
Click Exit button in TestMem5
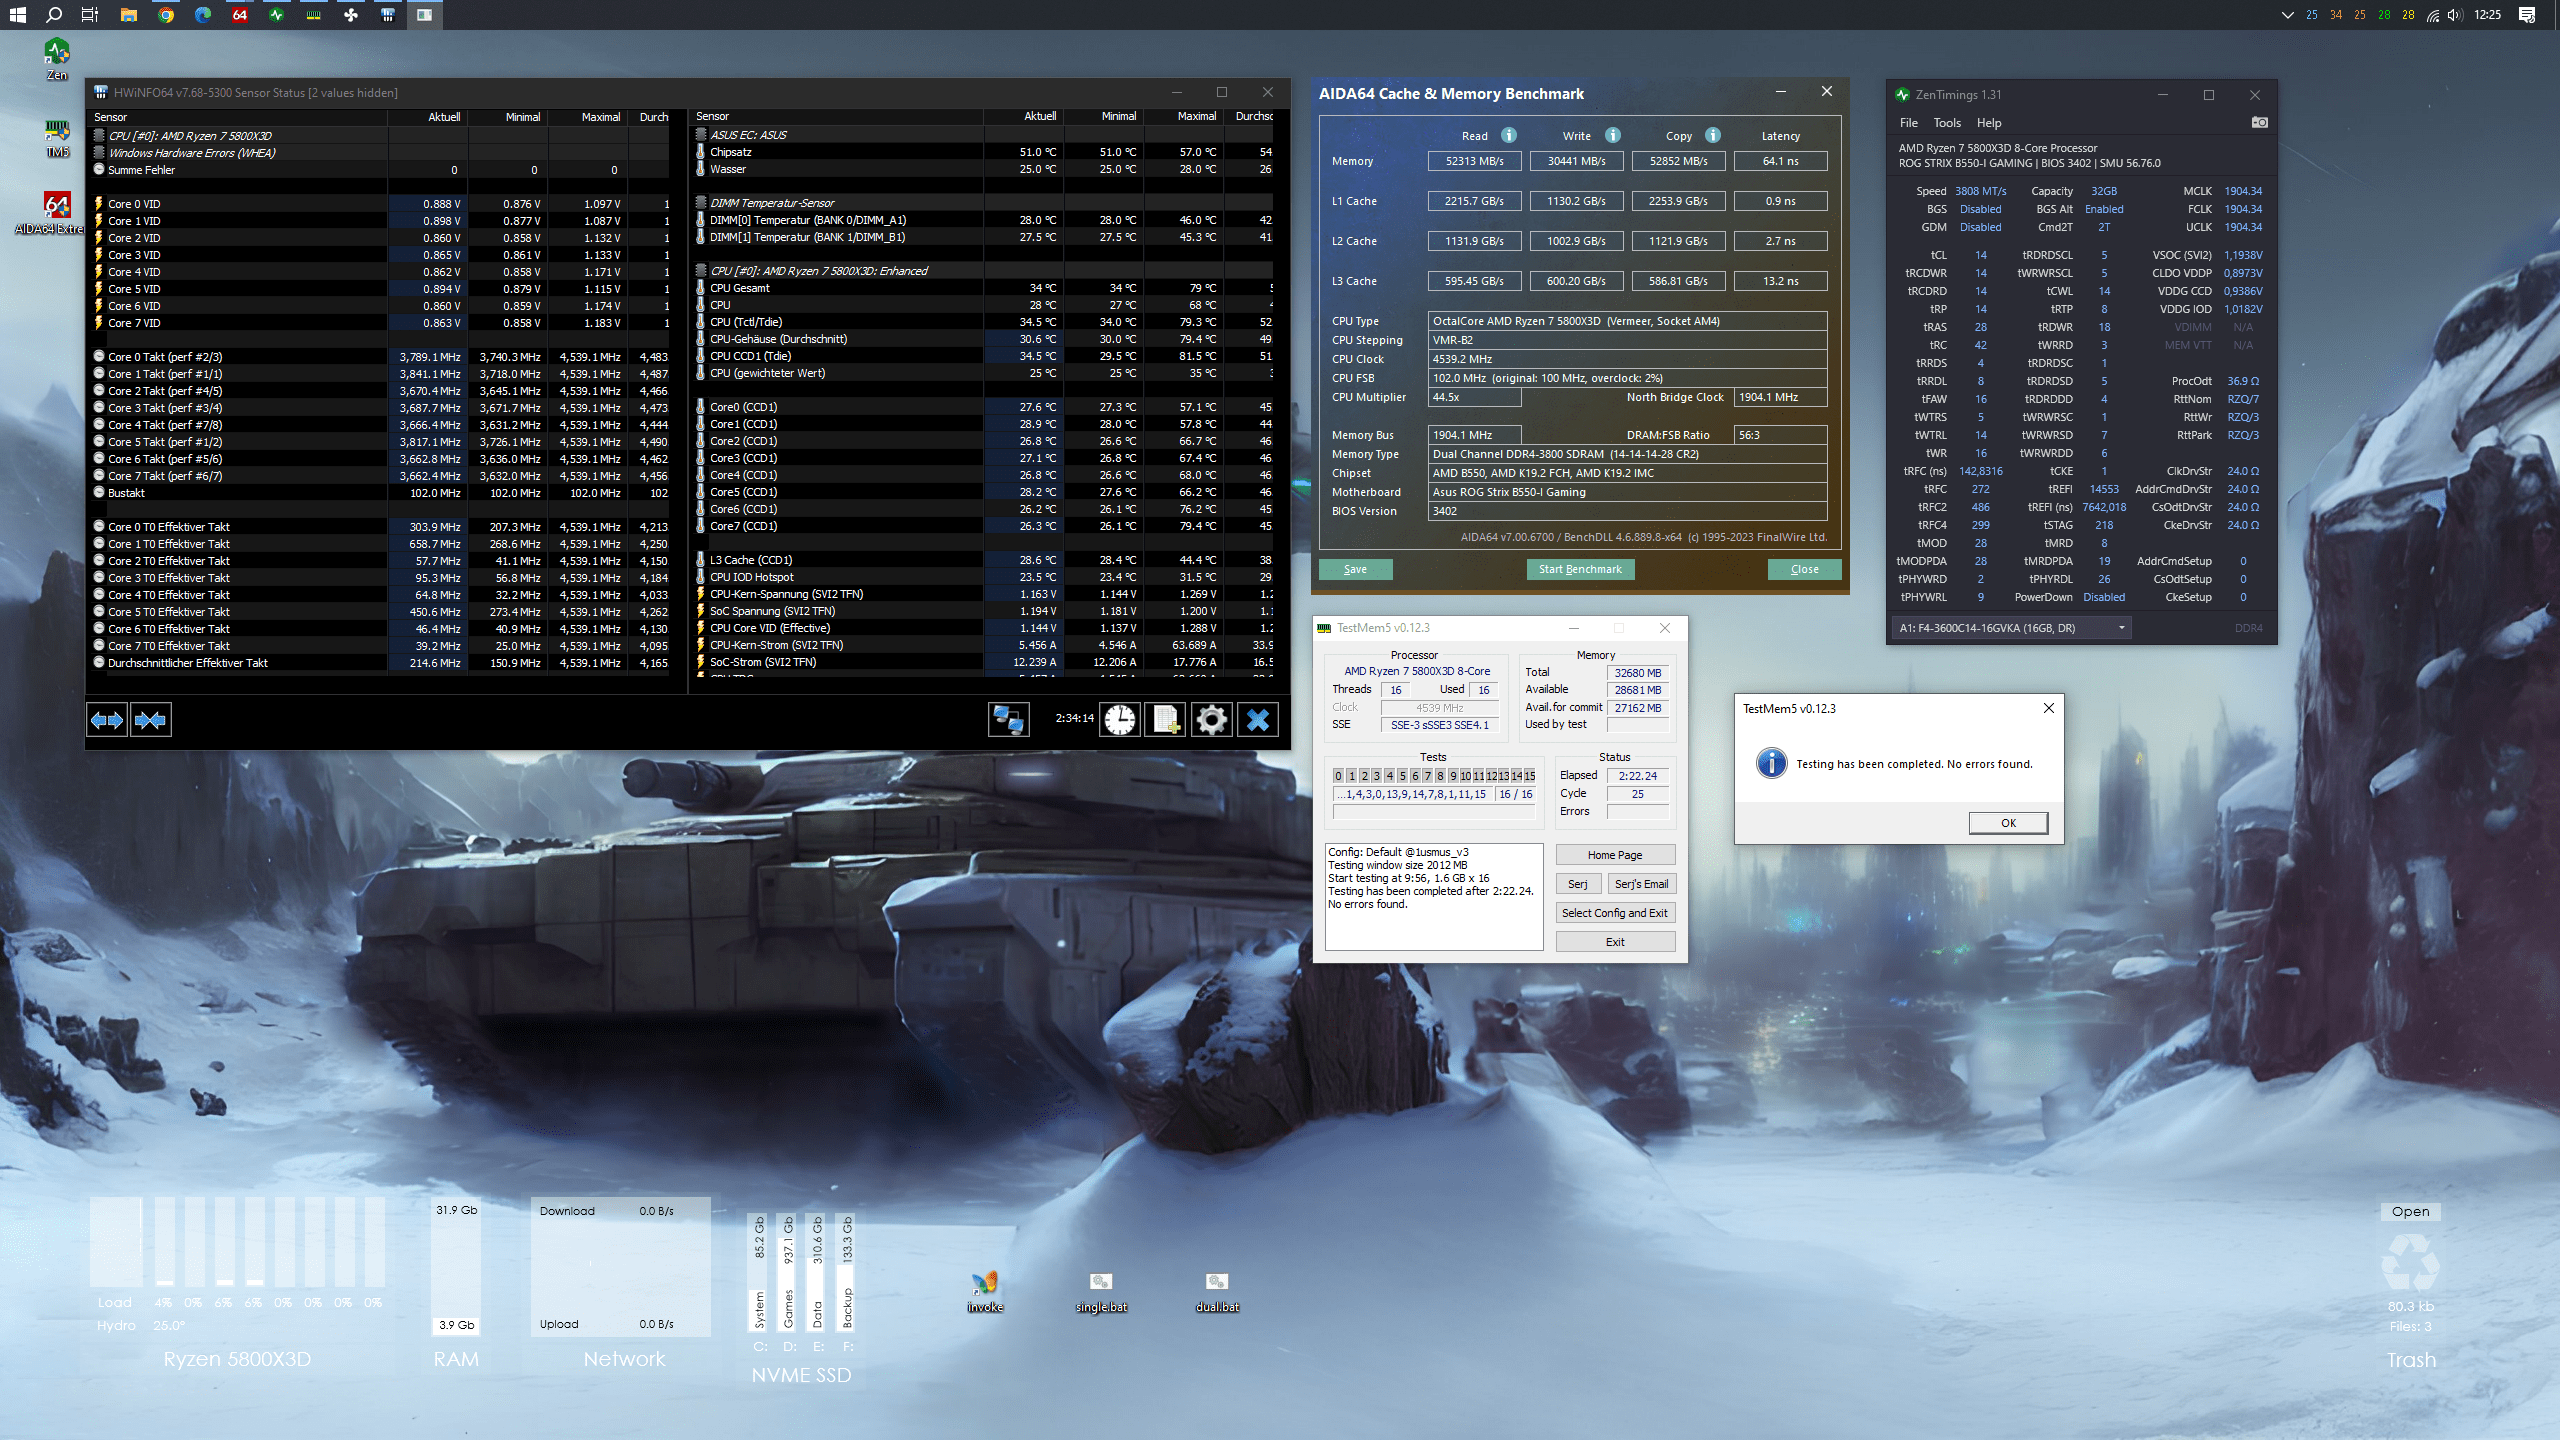[1615, 942]
